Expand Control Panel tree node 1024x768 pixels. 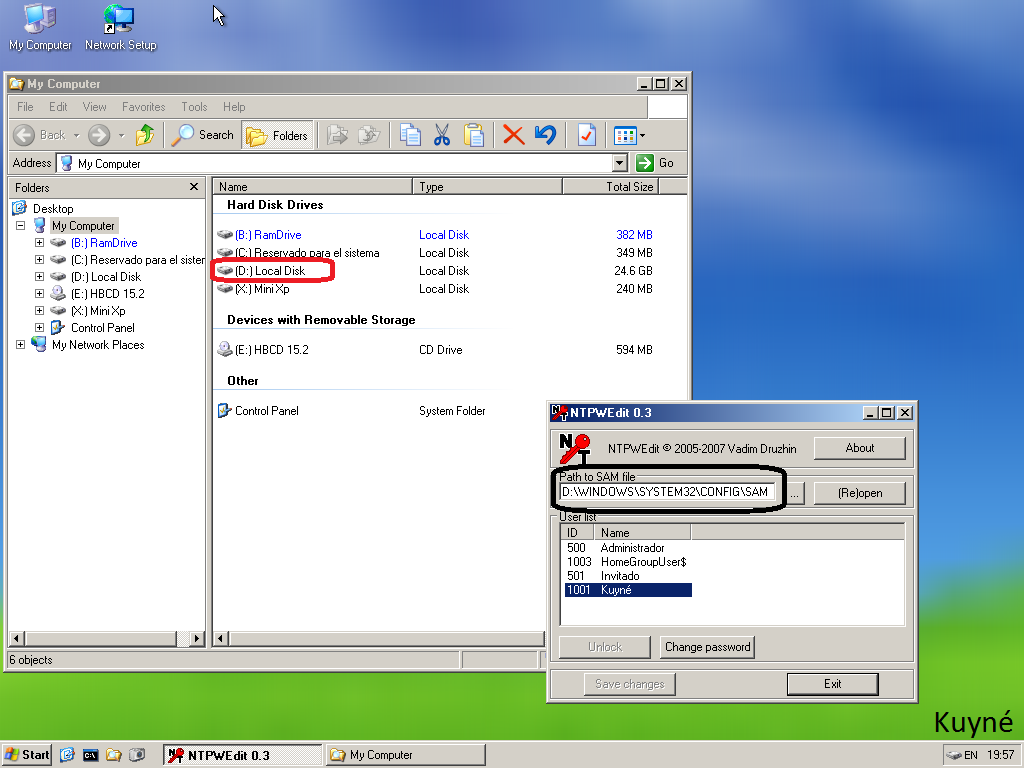click(39, 328)
